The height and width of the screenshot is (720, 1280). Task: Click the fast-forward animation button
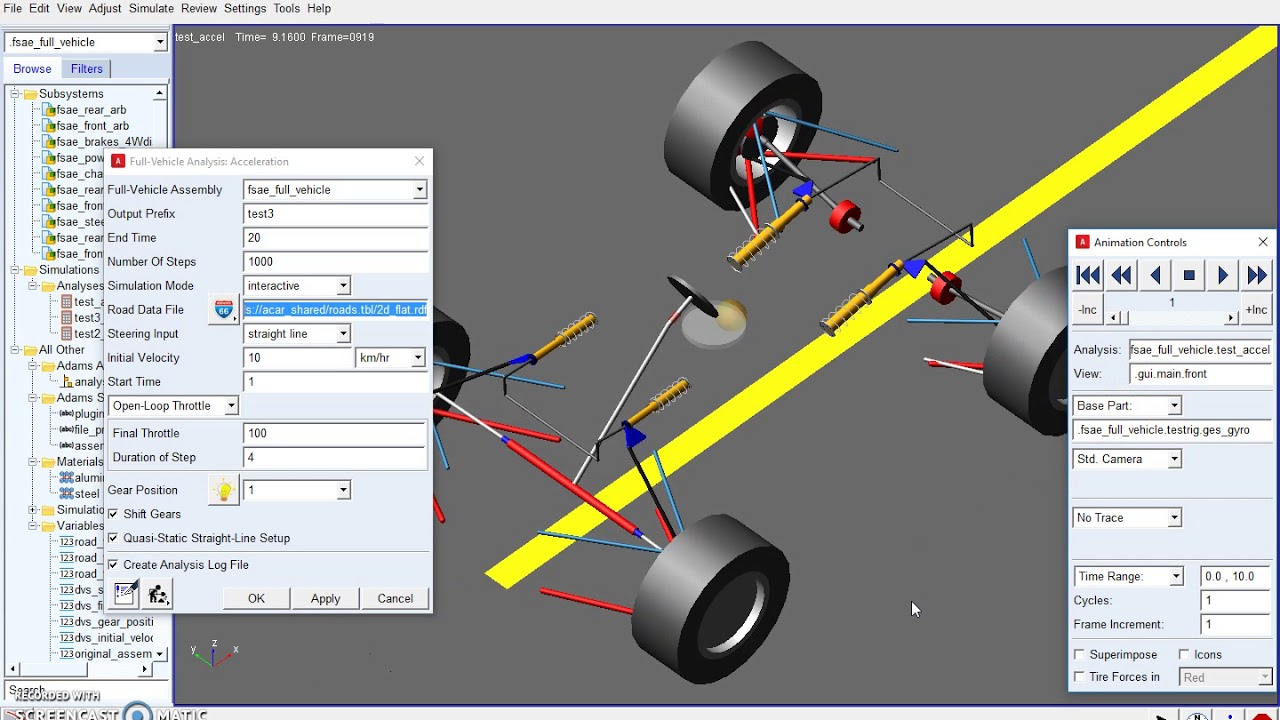1257,276
